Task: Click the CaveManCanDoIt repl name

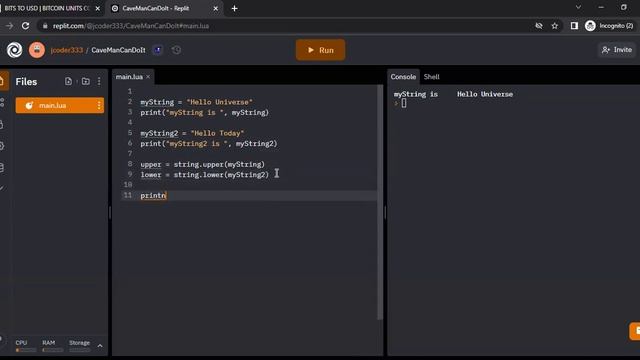Action: pos(118,50)
